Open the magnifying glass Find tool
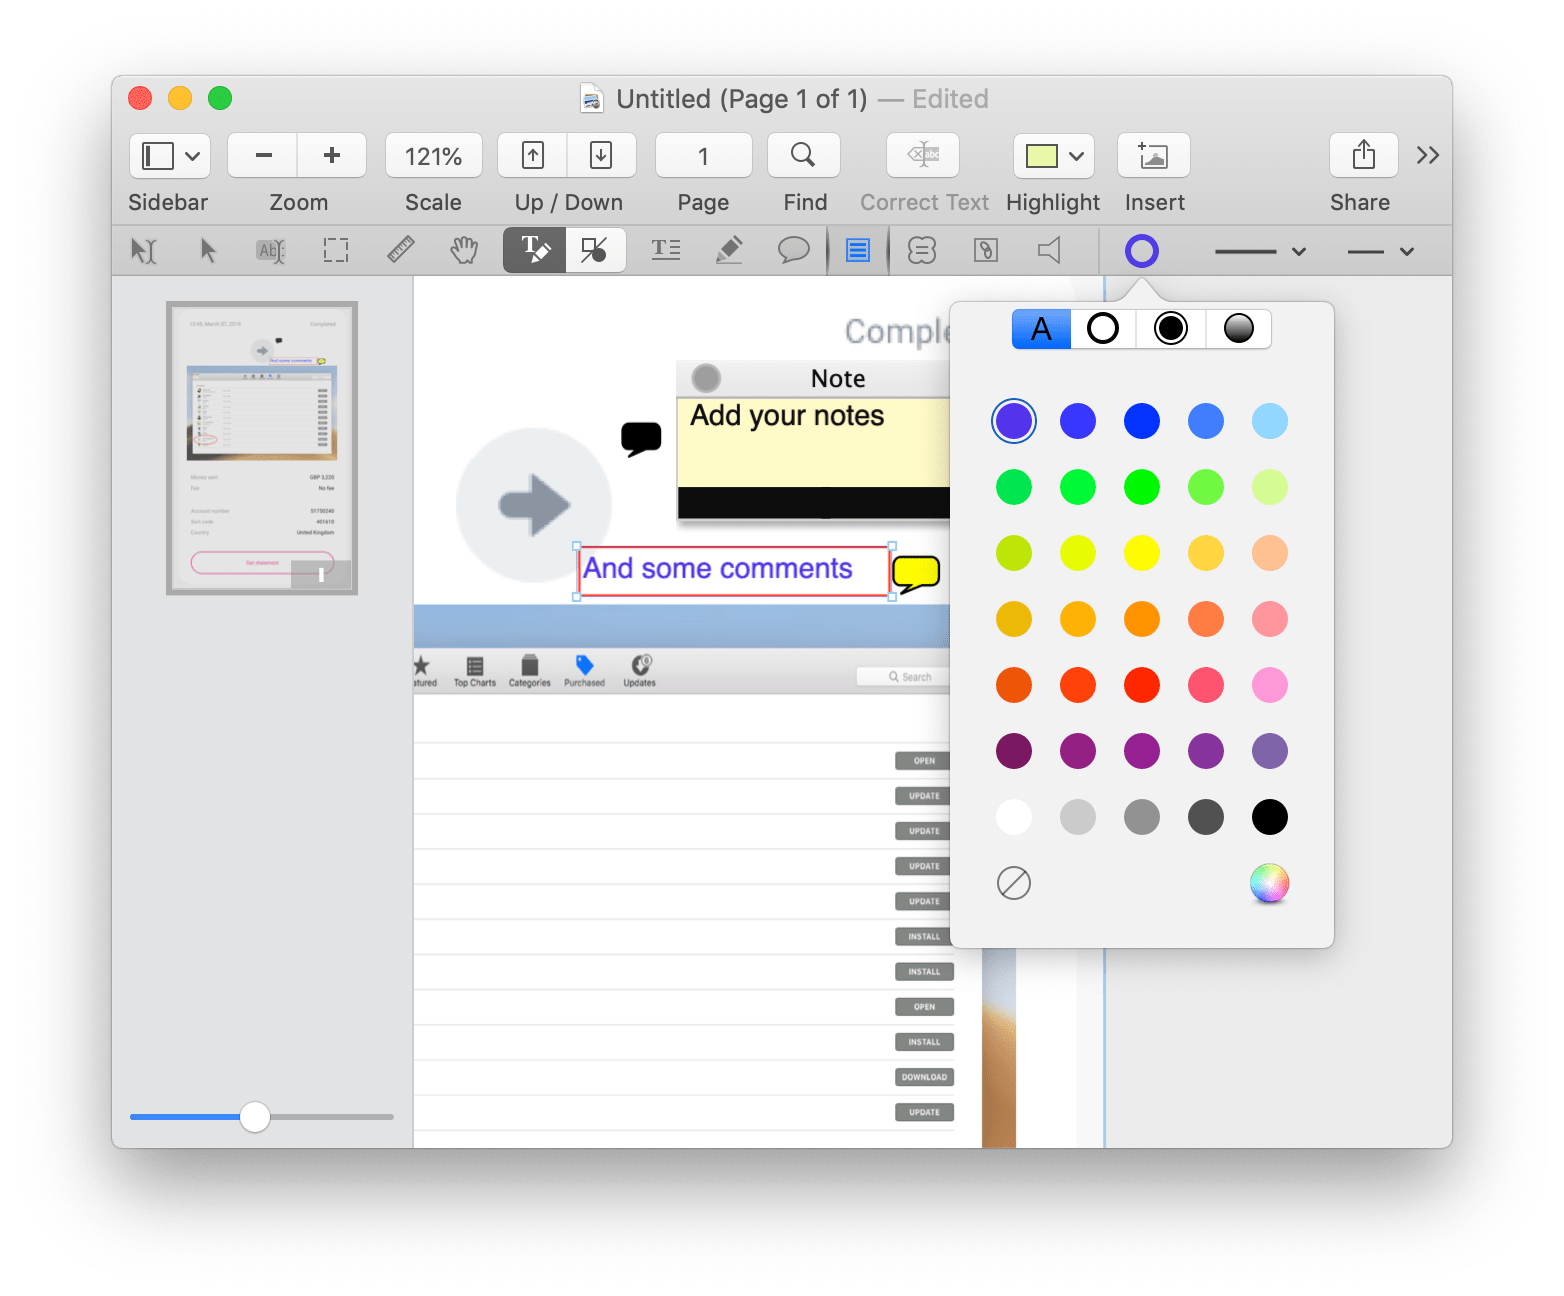The image size is (1564, 1296). [x=803, y=155]
